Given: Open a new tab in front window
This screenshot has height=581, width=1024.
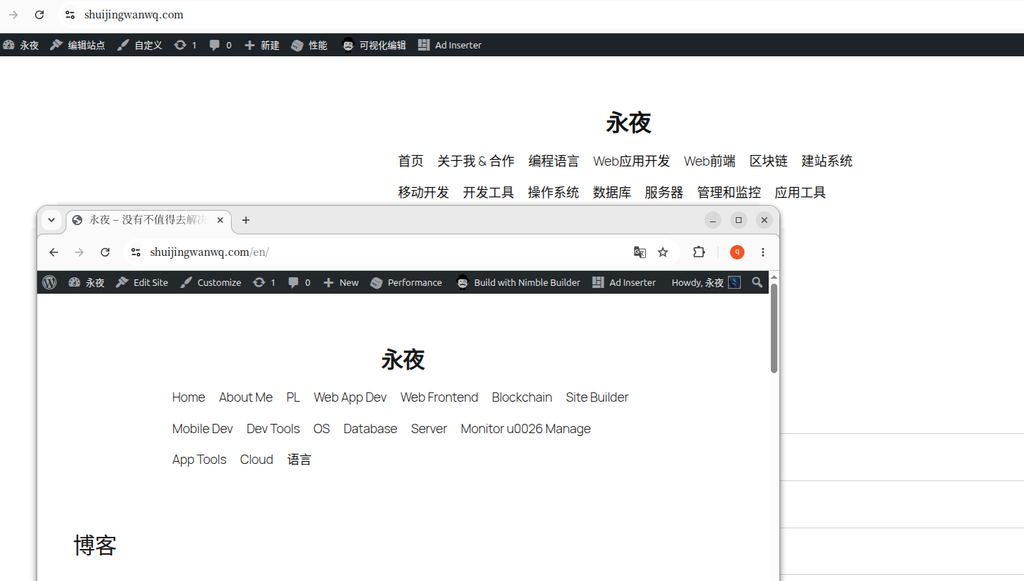Looking at the screenshot, I should tap(246, 220).
